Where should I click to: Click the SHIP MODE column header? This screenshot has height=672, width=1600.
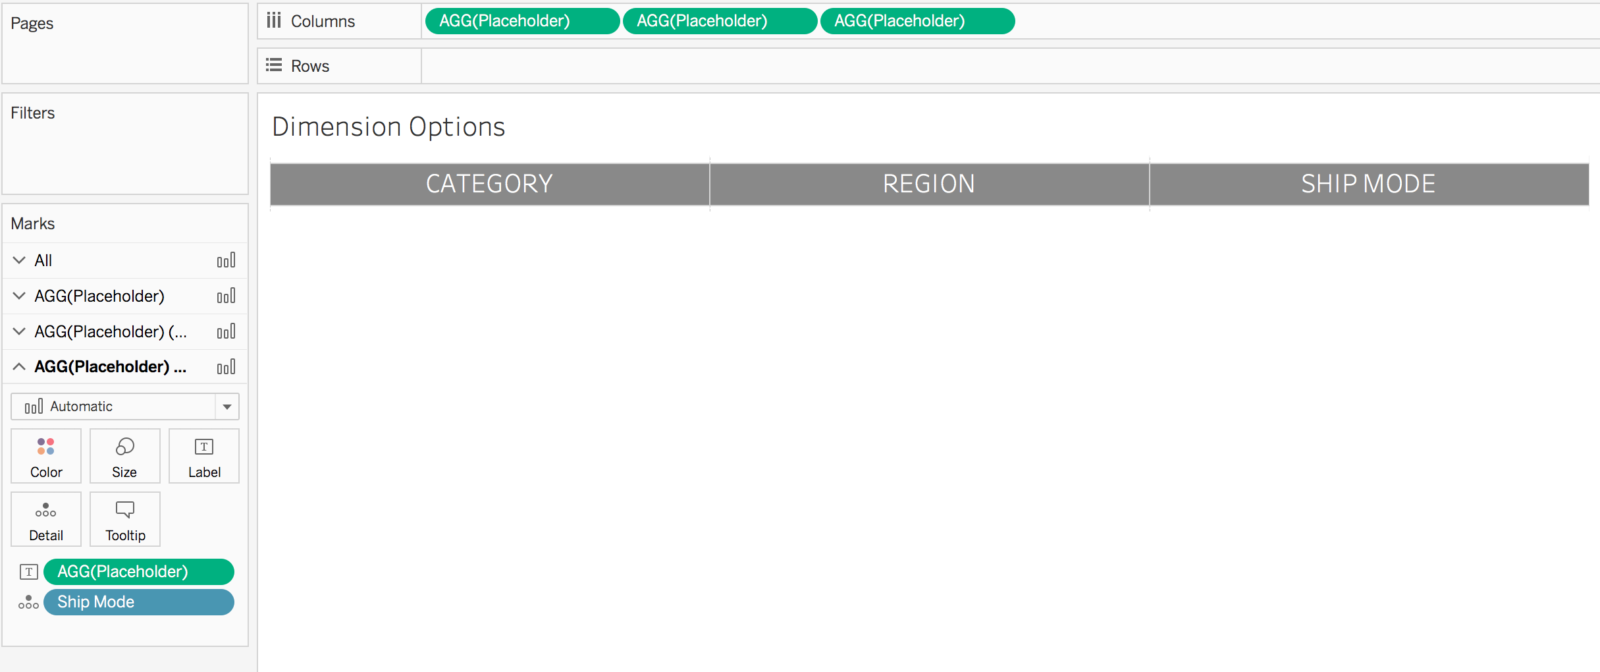tap(1368, 184)
